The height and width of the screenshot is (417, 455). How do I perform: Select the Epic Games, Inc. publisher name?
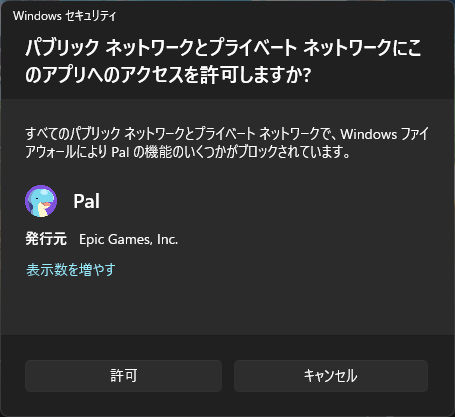tap(128, 239)
